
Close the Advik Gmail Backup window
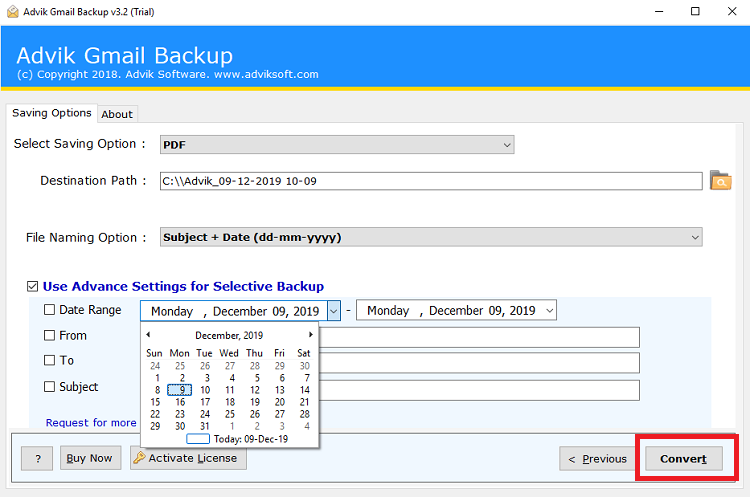pos(732,11)
